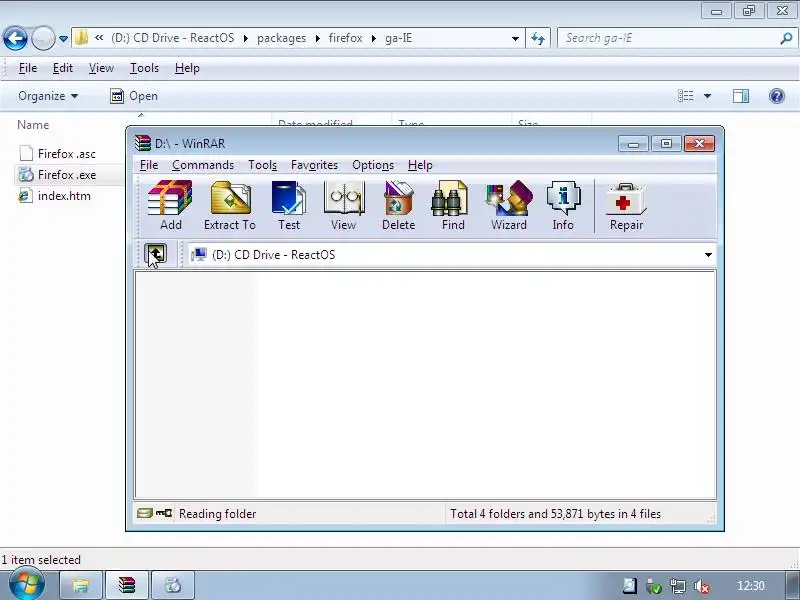The width and height of the screenshot is (800, 600).
Task: Open WinRAR Help menu
Action: (x=420, y=165)
